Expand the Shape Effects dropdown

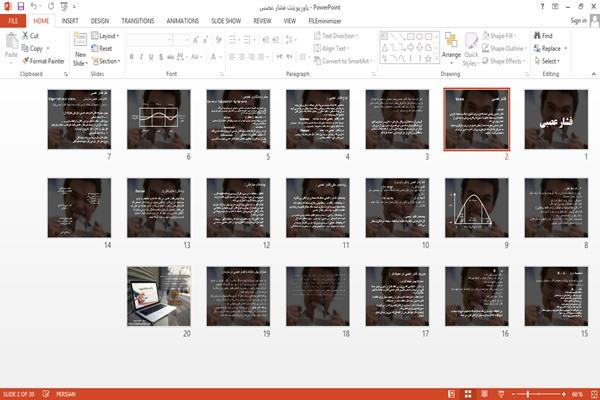pos(503,61)
